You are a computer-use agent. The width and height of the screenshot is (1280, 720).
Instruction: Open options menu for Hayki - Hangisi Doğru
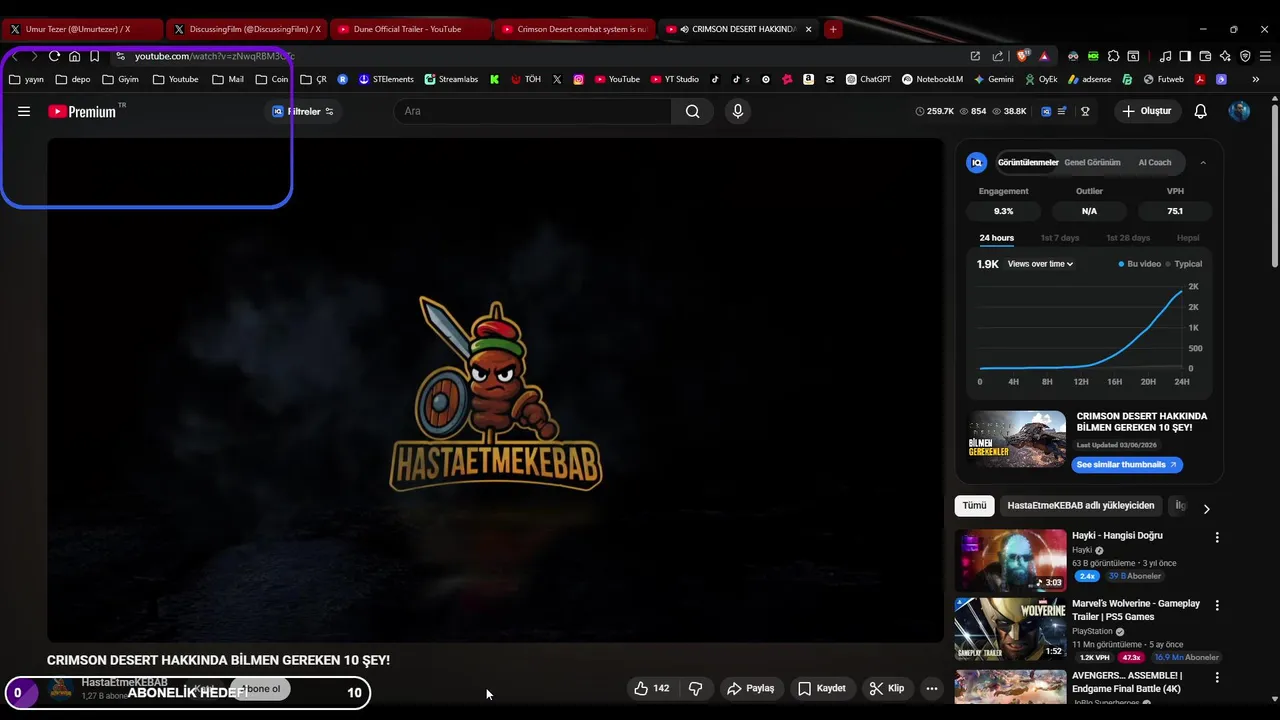coord(1217,537)
